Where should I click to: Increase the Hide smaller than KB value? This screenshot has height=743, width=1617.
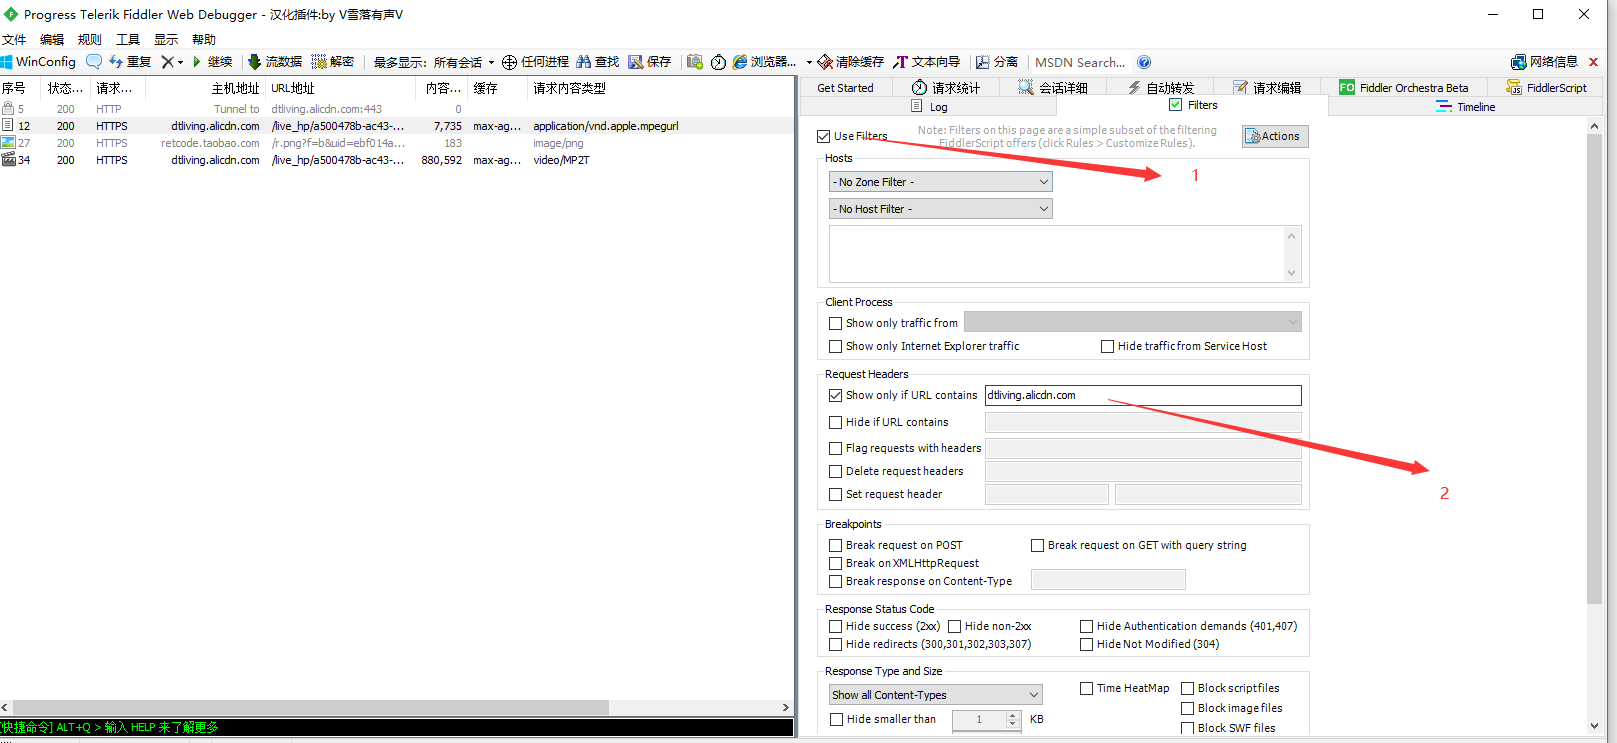pos(1012,715)
